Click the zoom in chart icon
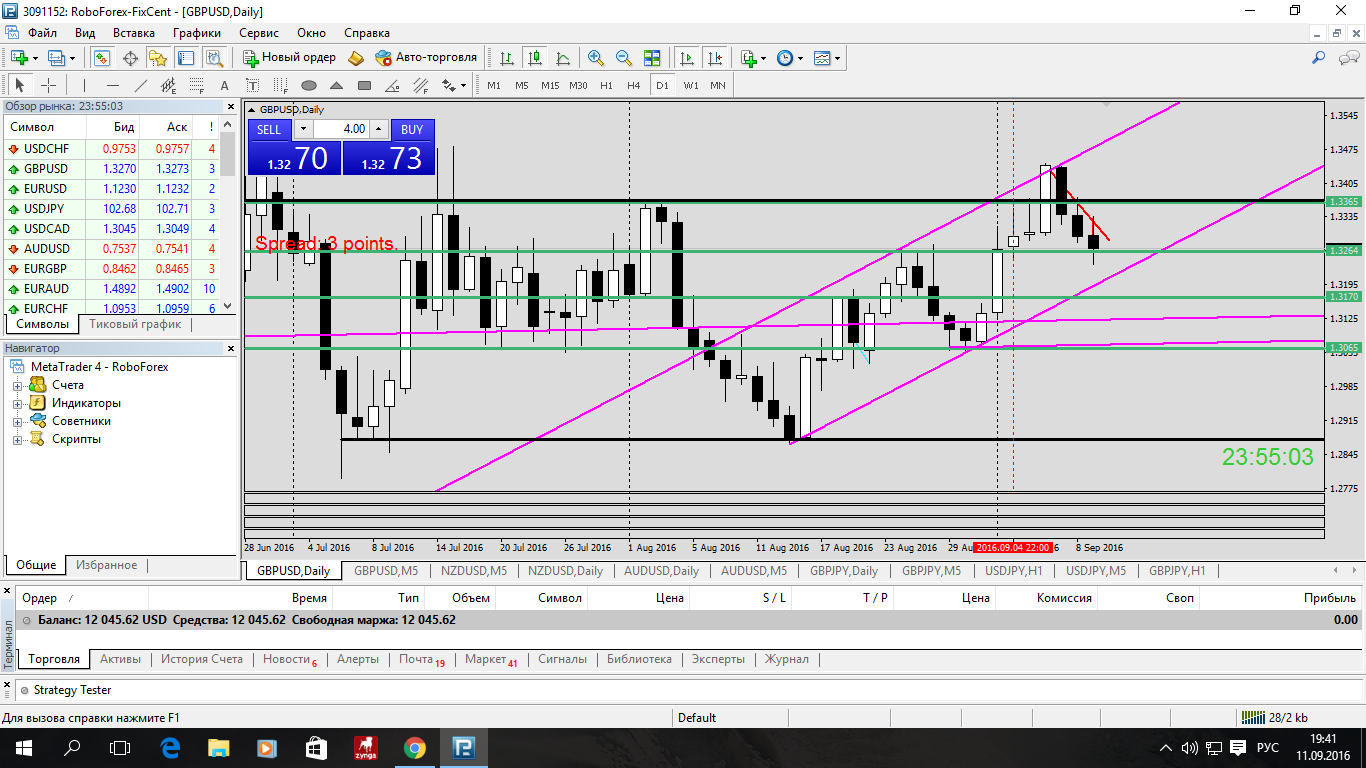Viewport: 1366px width, 768px height. [x=596, y=58]
